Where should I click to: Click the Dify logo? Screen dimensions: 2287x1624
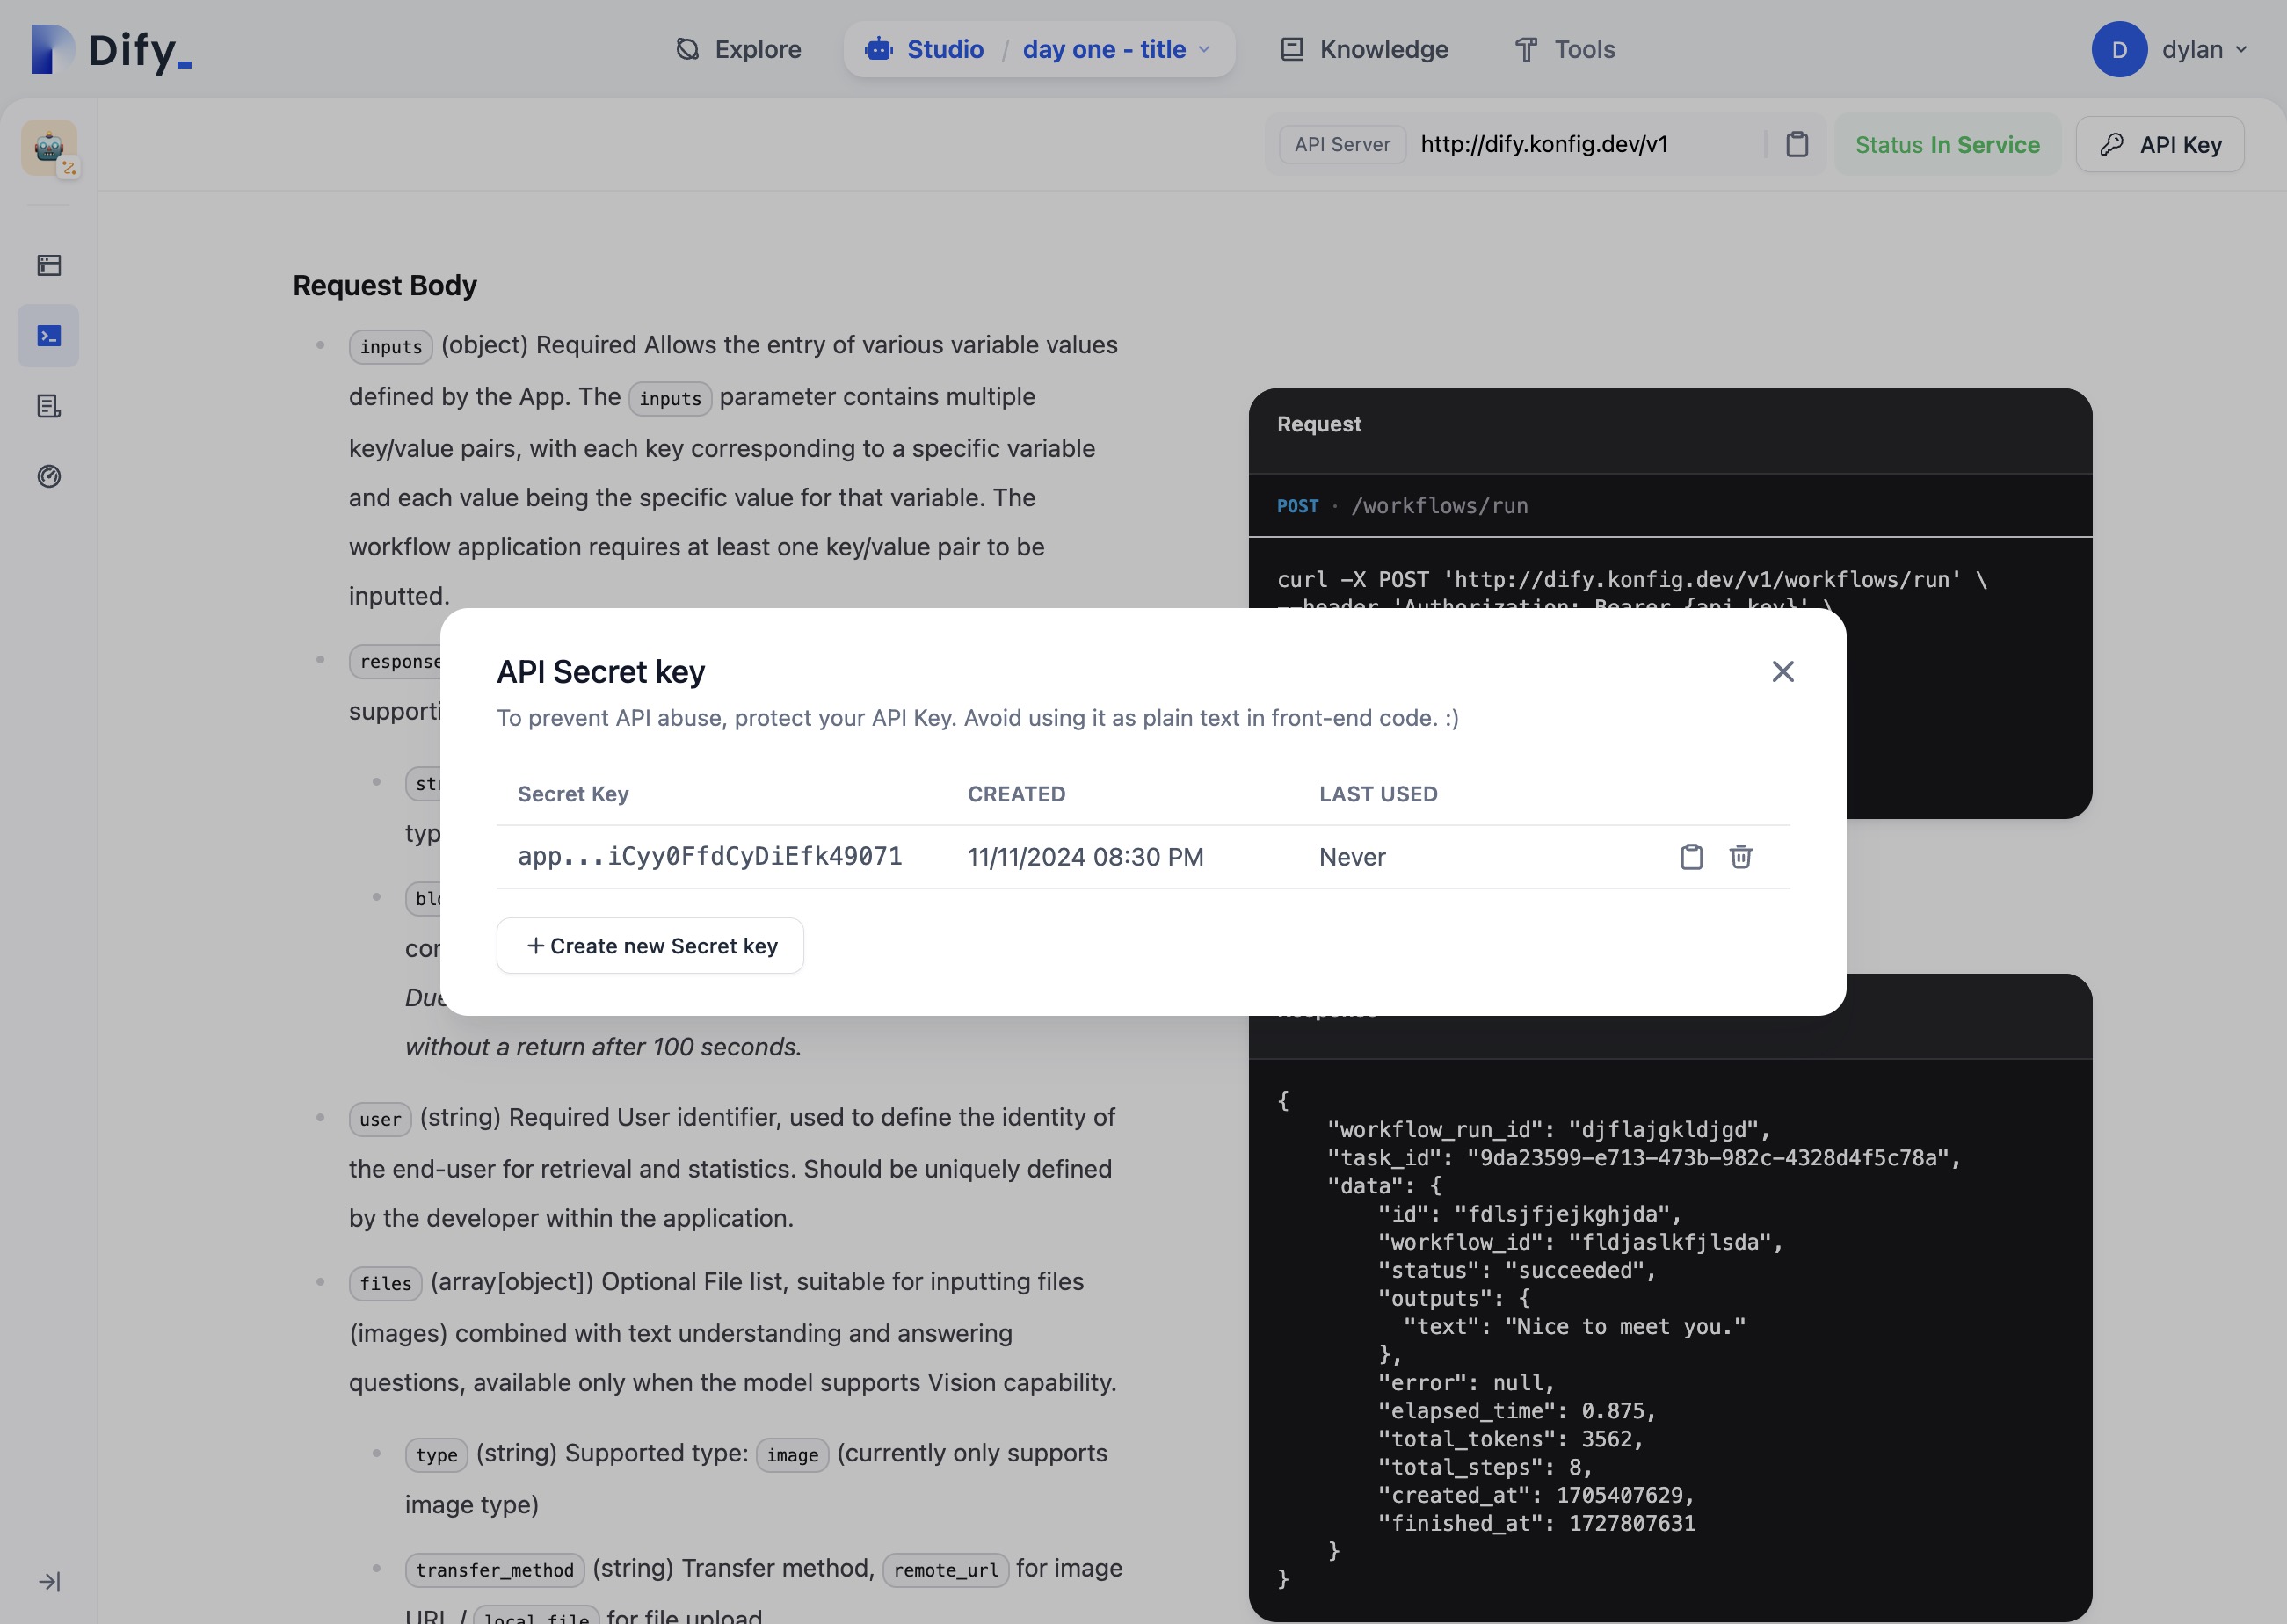(111, 49)
